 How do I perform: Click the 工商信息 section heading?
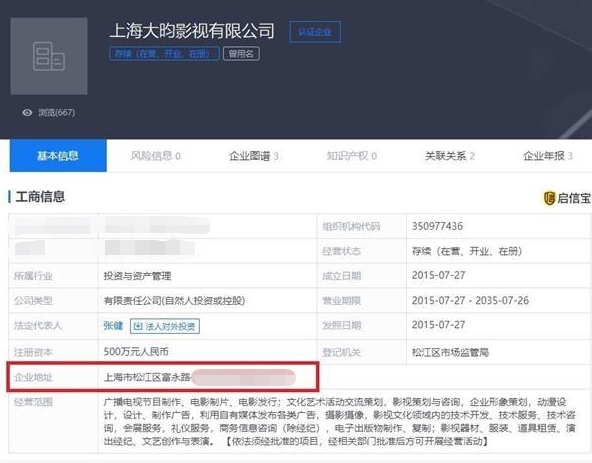40,197
